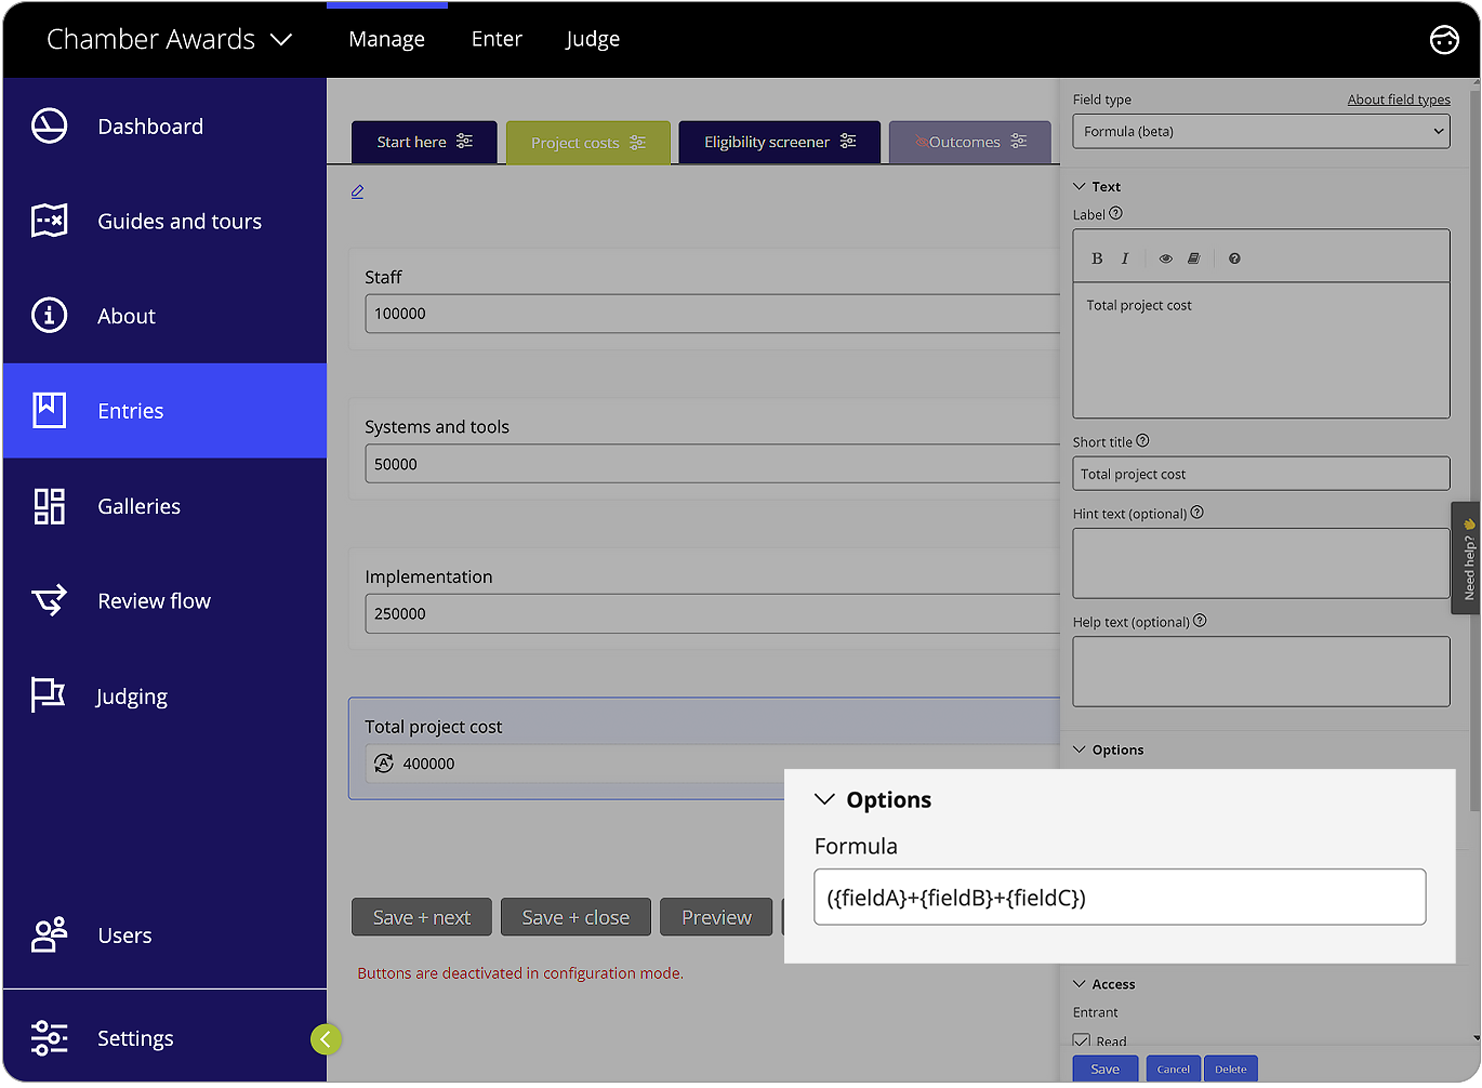Click the Users sidebar icon
The height and width of the screenshot is (1088, 1482).
(48, 935)
